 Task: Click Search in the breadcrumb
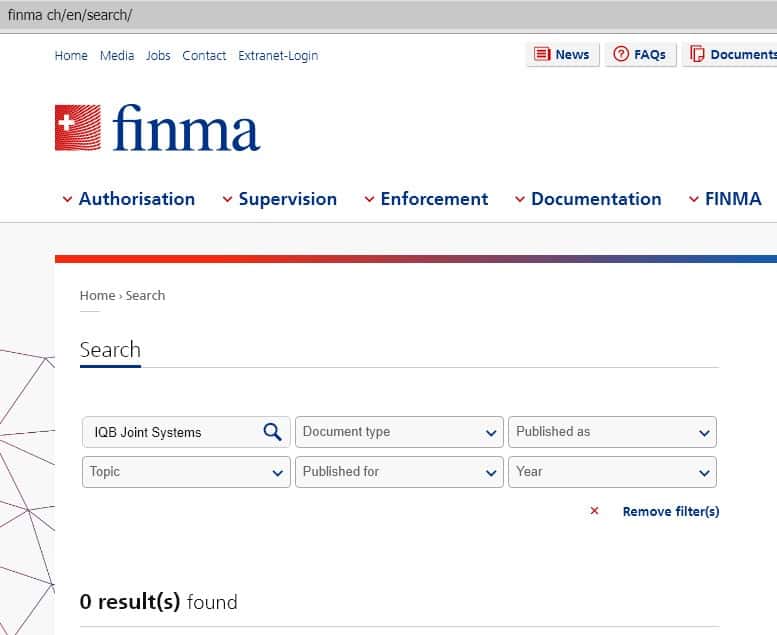click(145, 295)
